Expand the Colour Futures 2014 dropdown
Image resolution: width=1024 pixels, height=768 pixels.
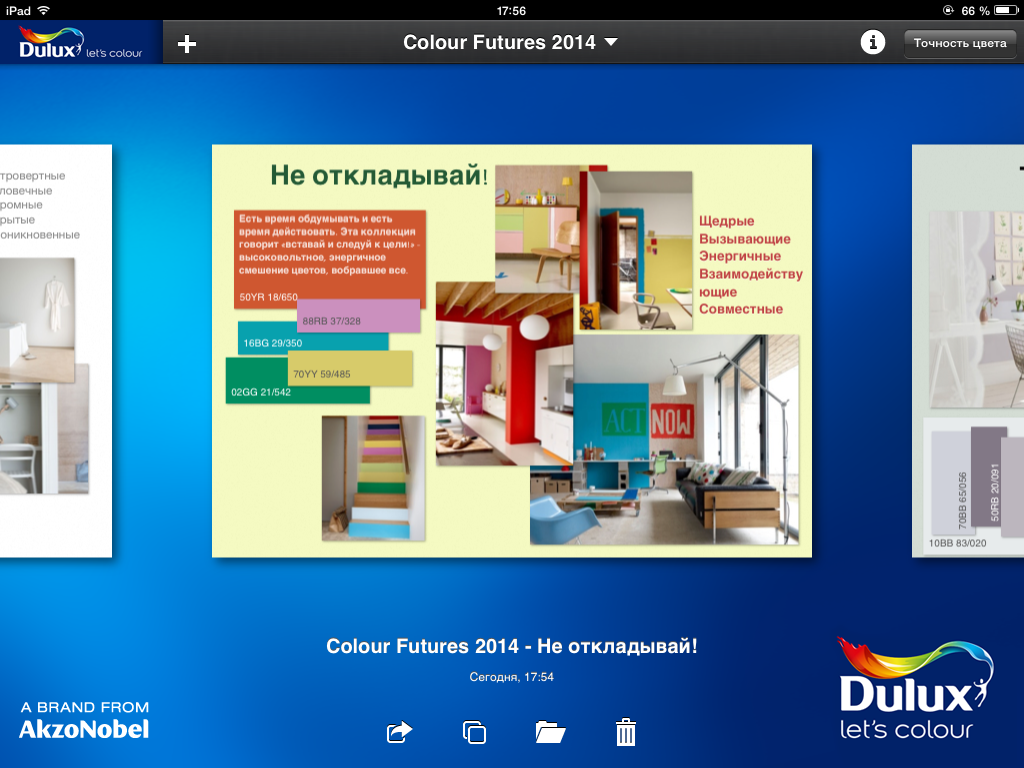pyautogui.click(x=510, y=42)
